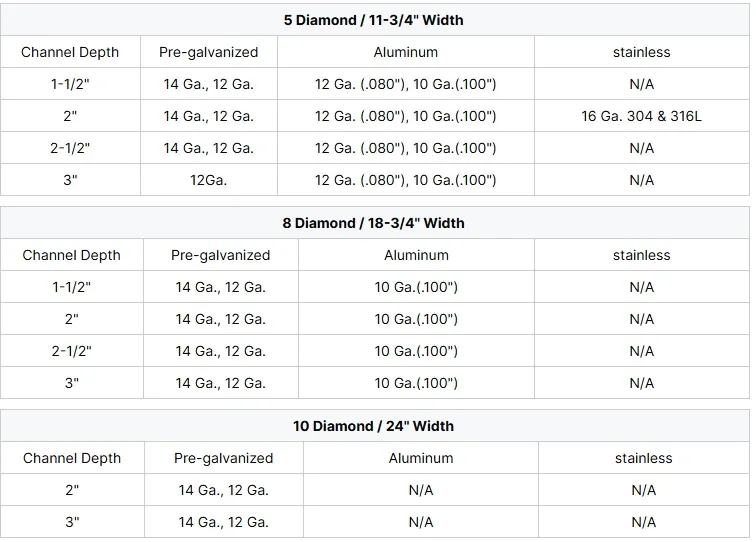
Task: Click 'stainless' header in 5 Diamond table
Action: click(x=641, y=52)
